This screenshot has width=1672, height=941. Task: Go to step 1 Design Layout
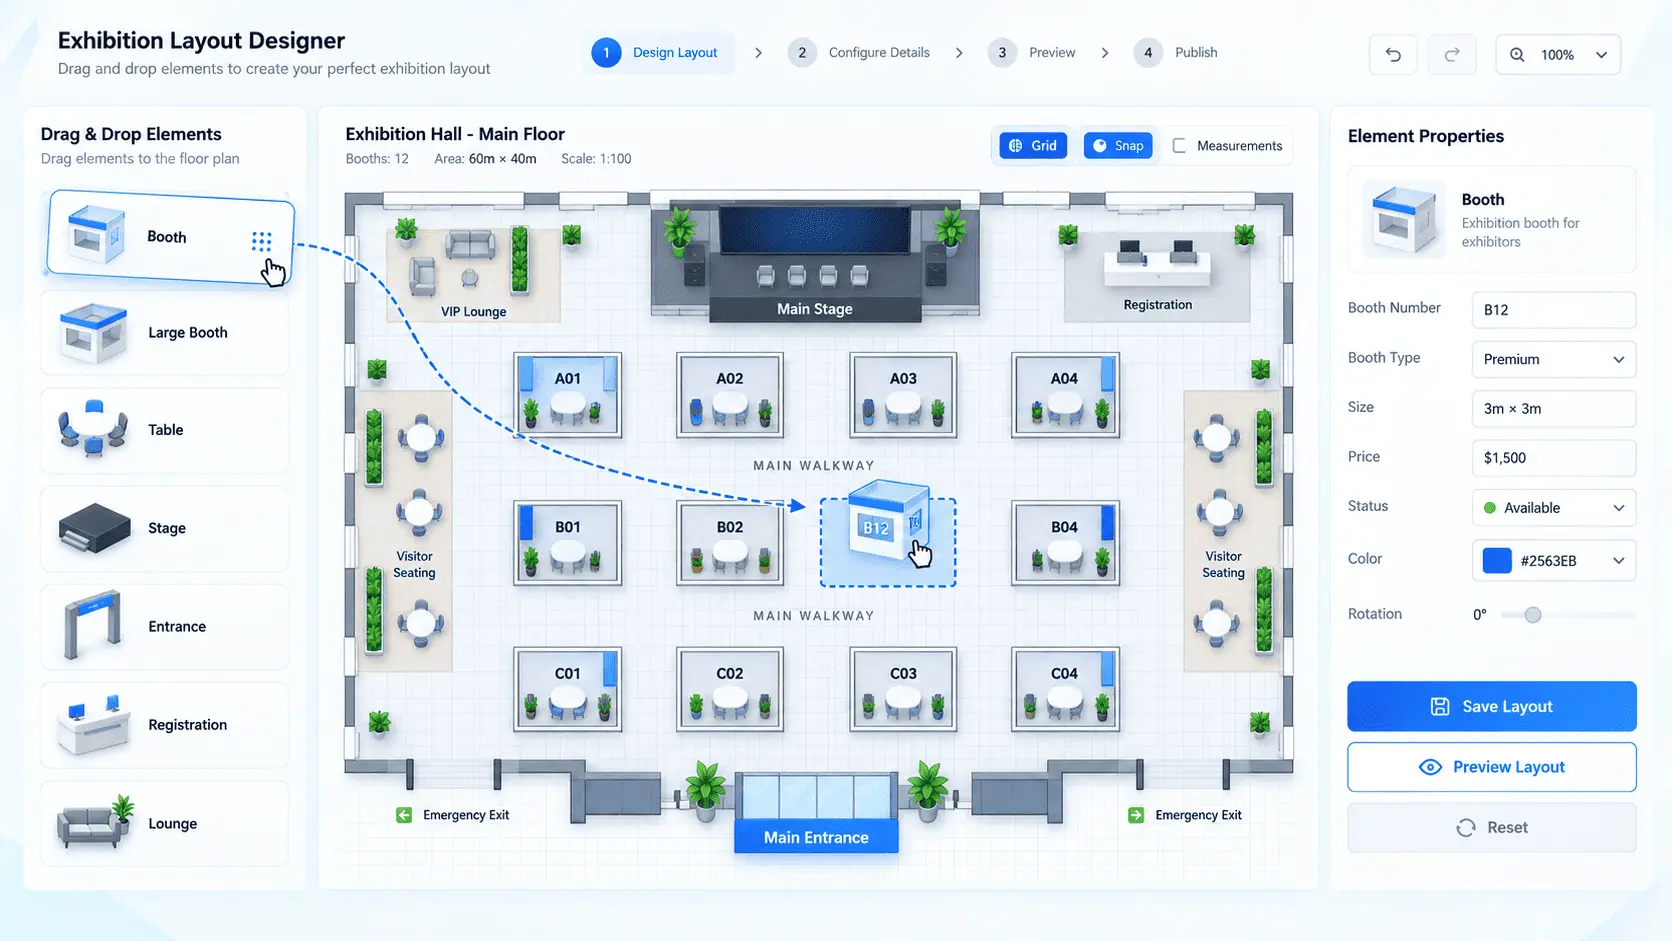659,52
